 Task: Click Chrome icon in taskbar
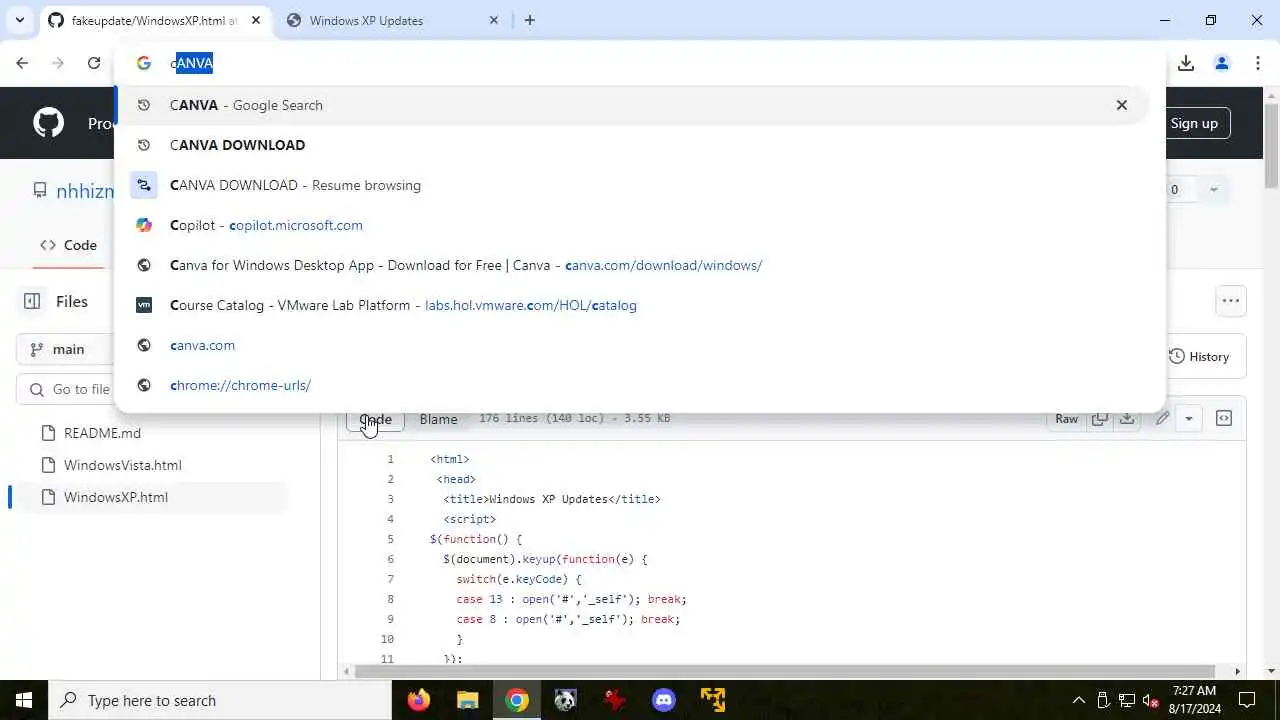click(x=517, y=700)
